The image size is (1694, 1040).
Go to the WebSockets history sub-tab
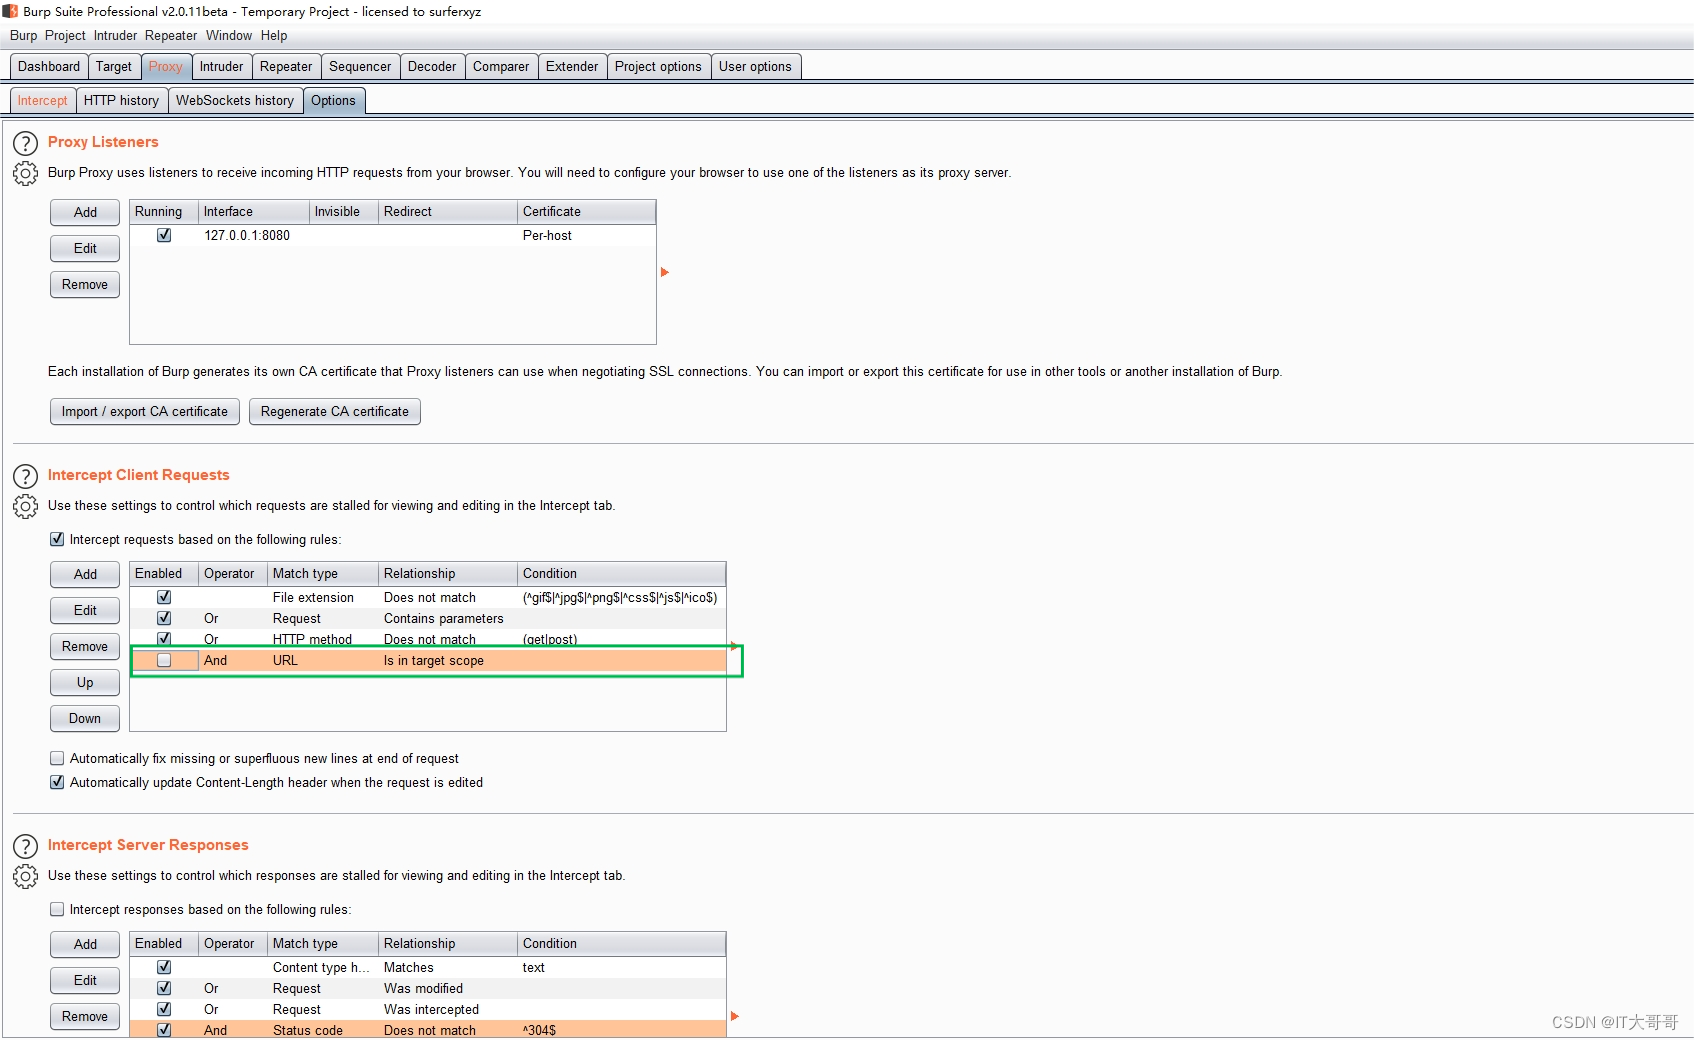tap(235, 101)
